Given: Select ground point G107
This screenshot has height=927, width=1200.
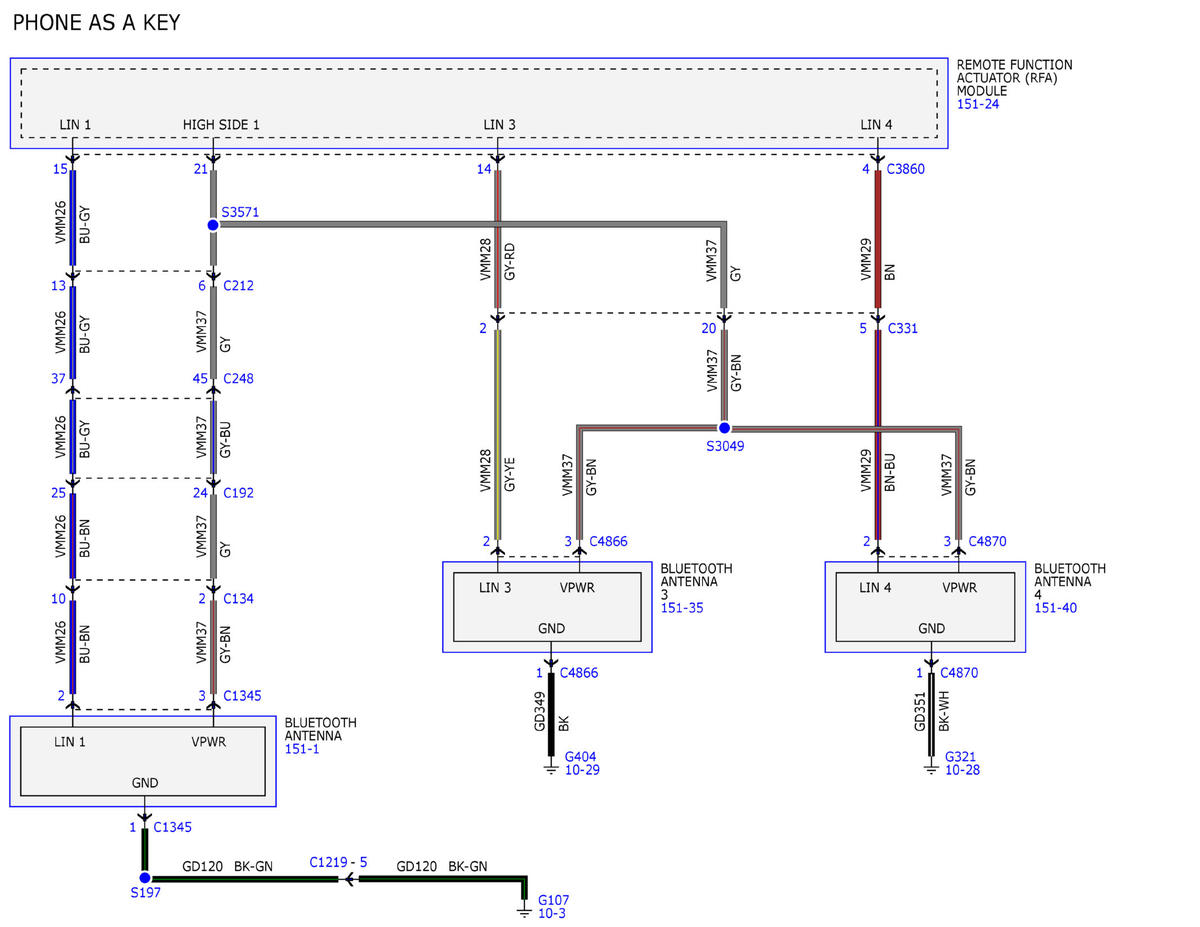Looking at the screenshot, I should (554, 900).
